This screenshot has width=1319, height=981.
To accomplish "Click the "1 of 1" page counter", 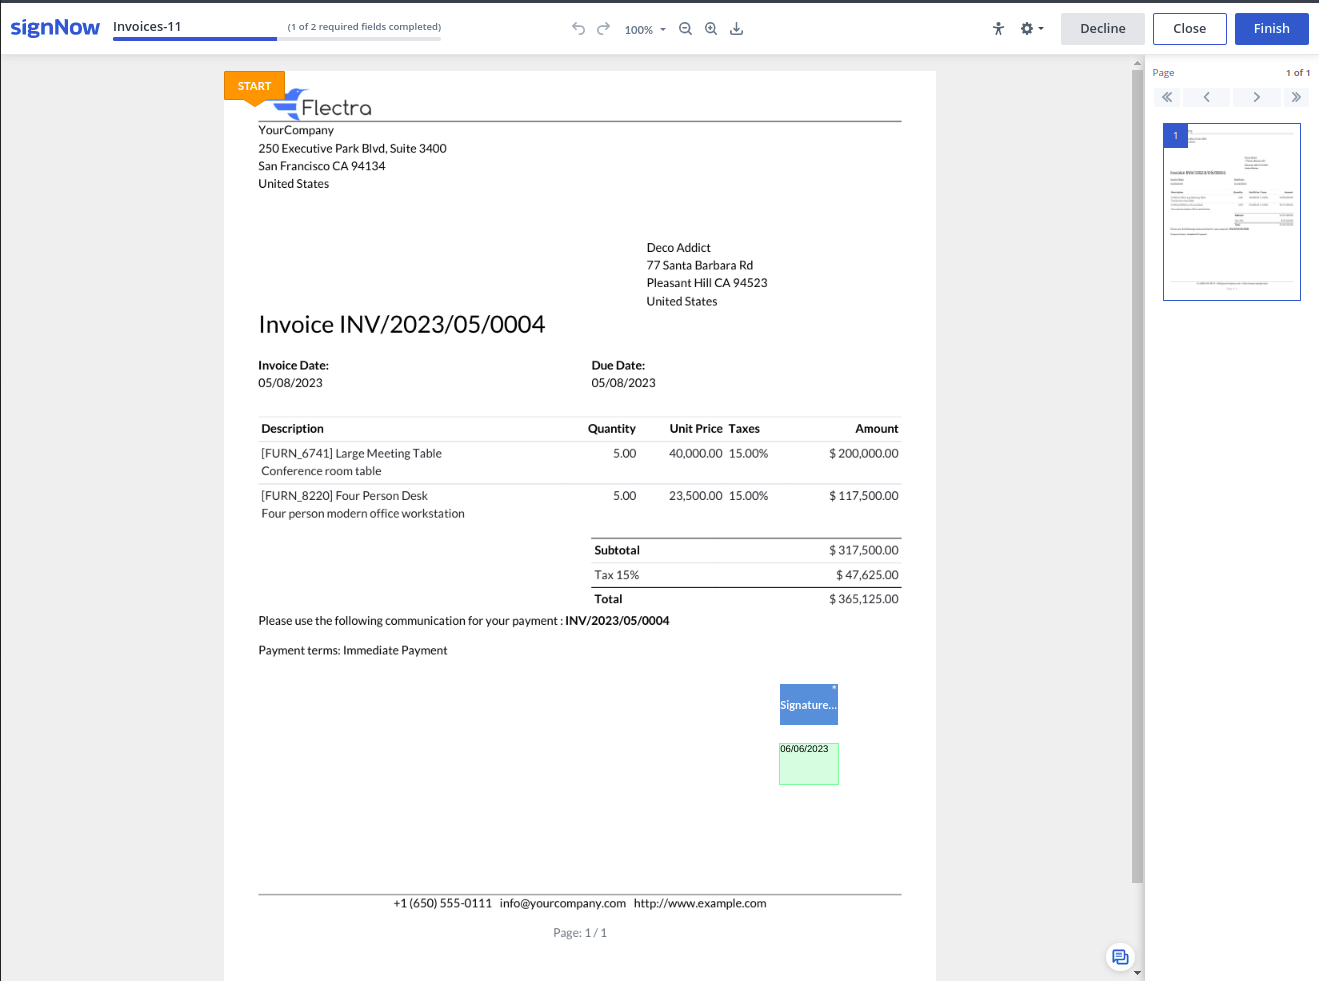I will pos(1298,73).
